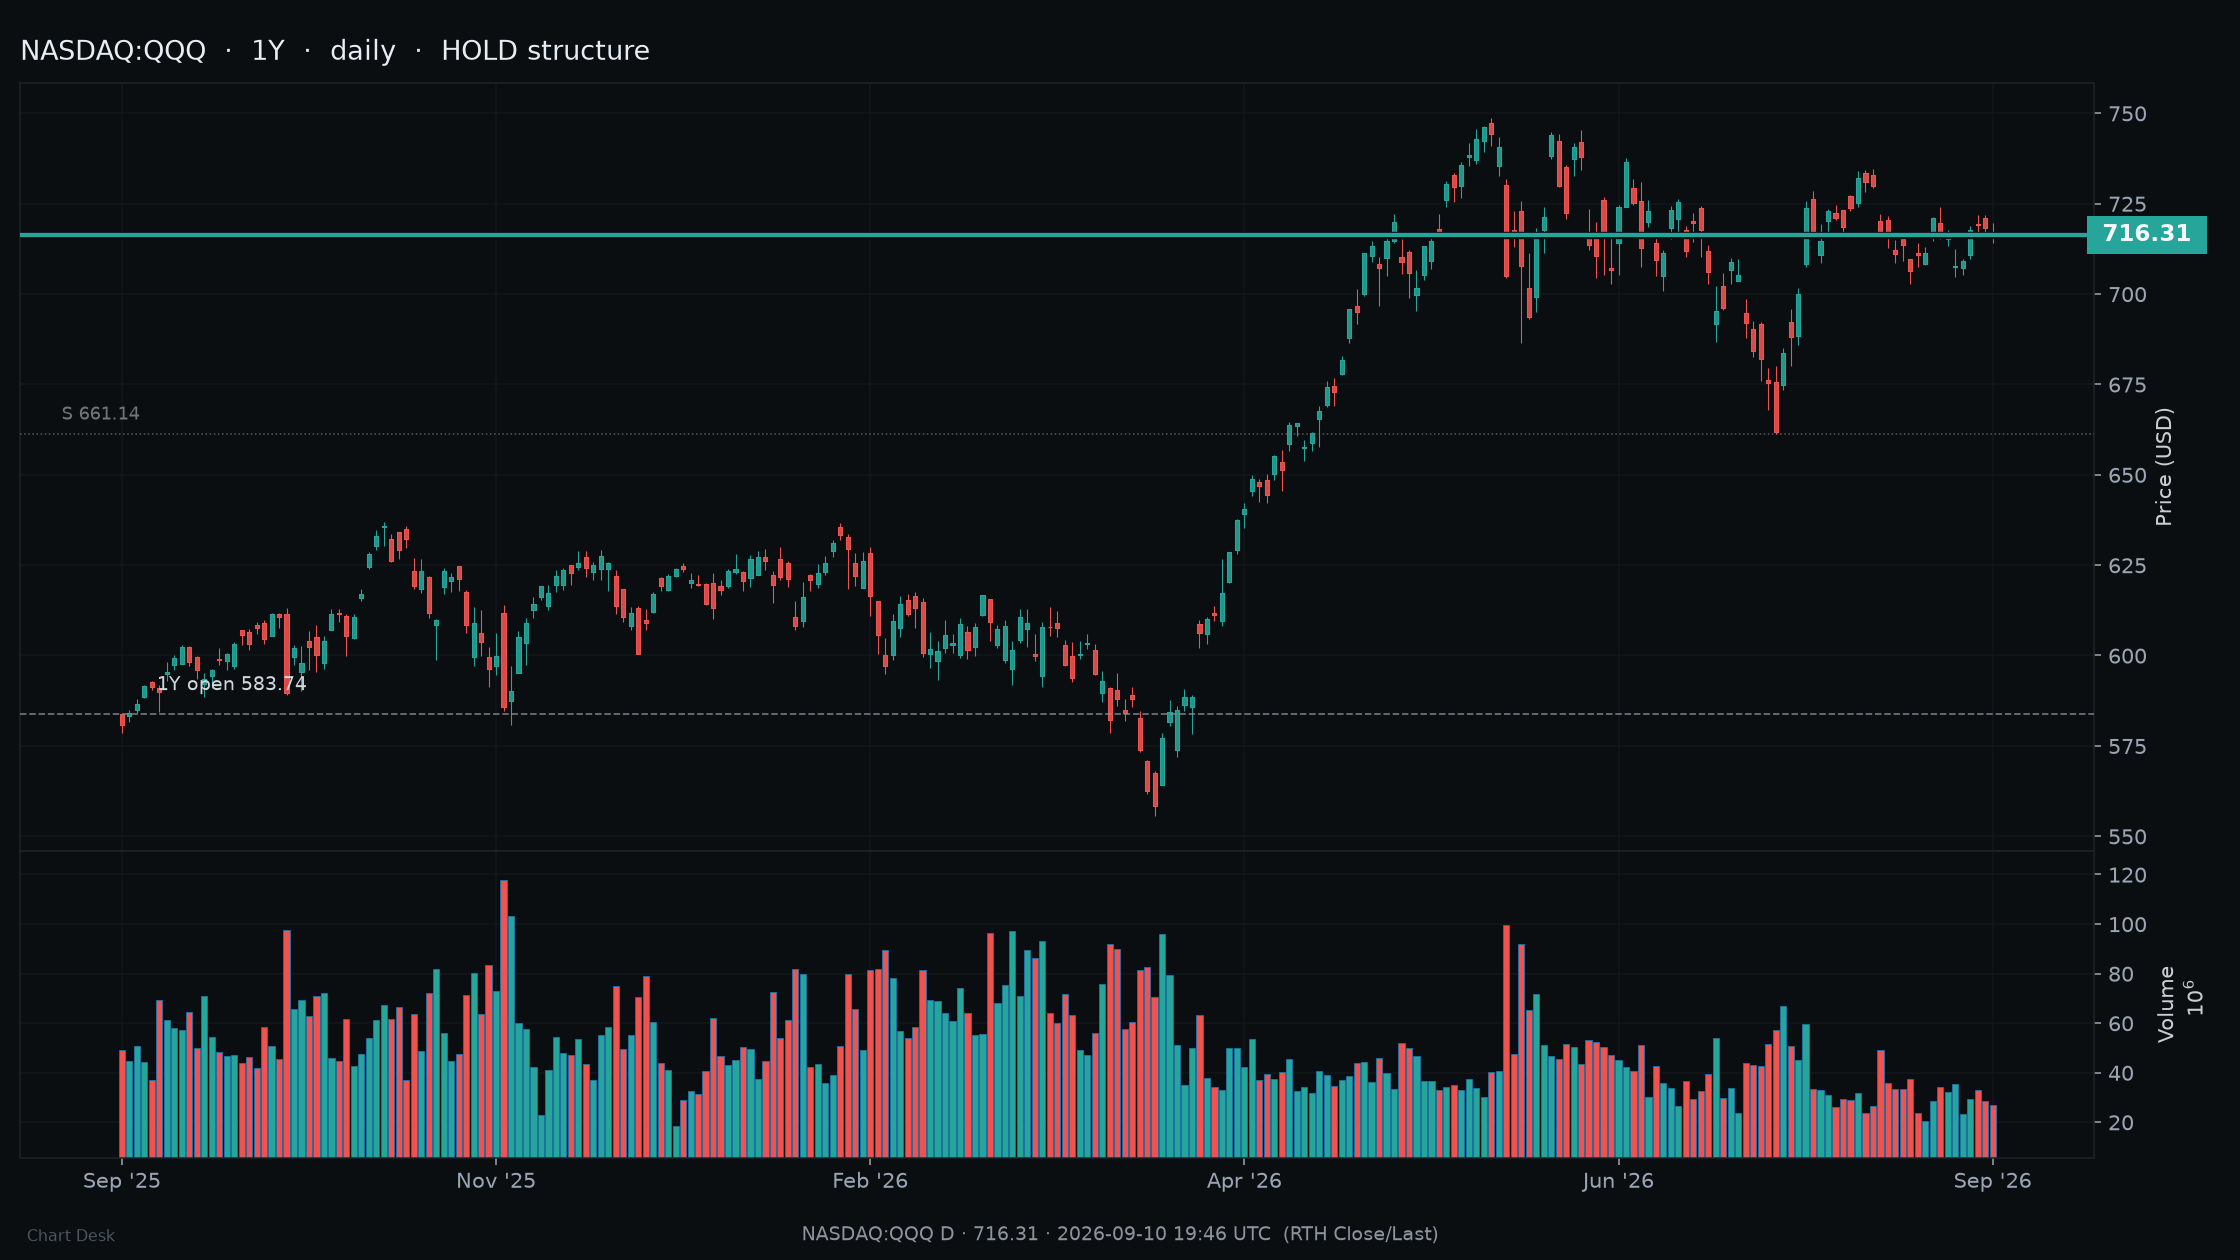Viewport: 2240px width, 1260px height.
Task: Click the 675 price axis label
Action: coord(2128,385)
